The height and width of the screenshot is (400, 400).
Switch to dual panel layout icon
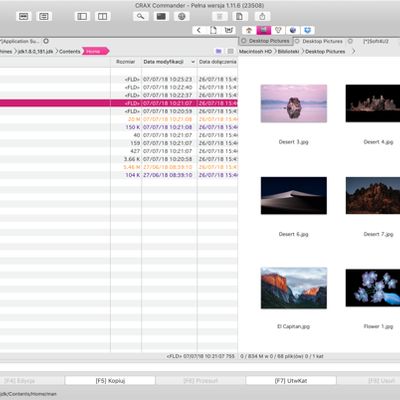(x=102, y=16)
